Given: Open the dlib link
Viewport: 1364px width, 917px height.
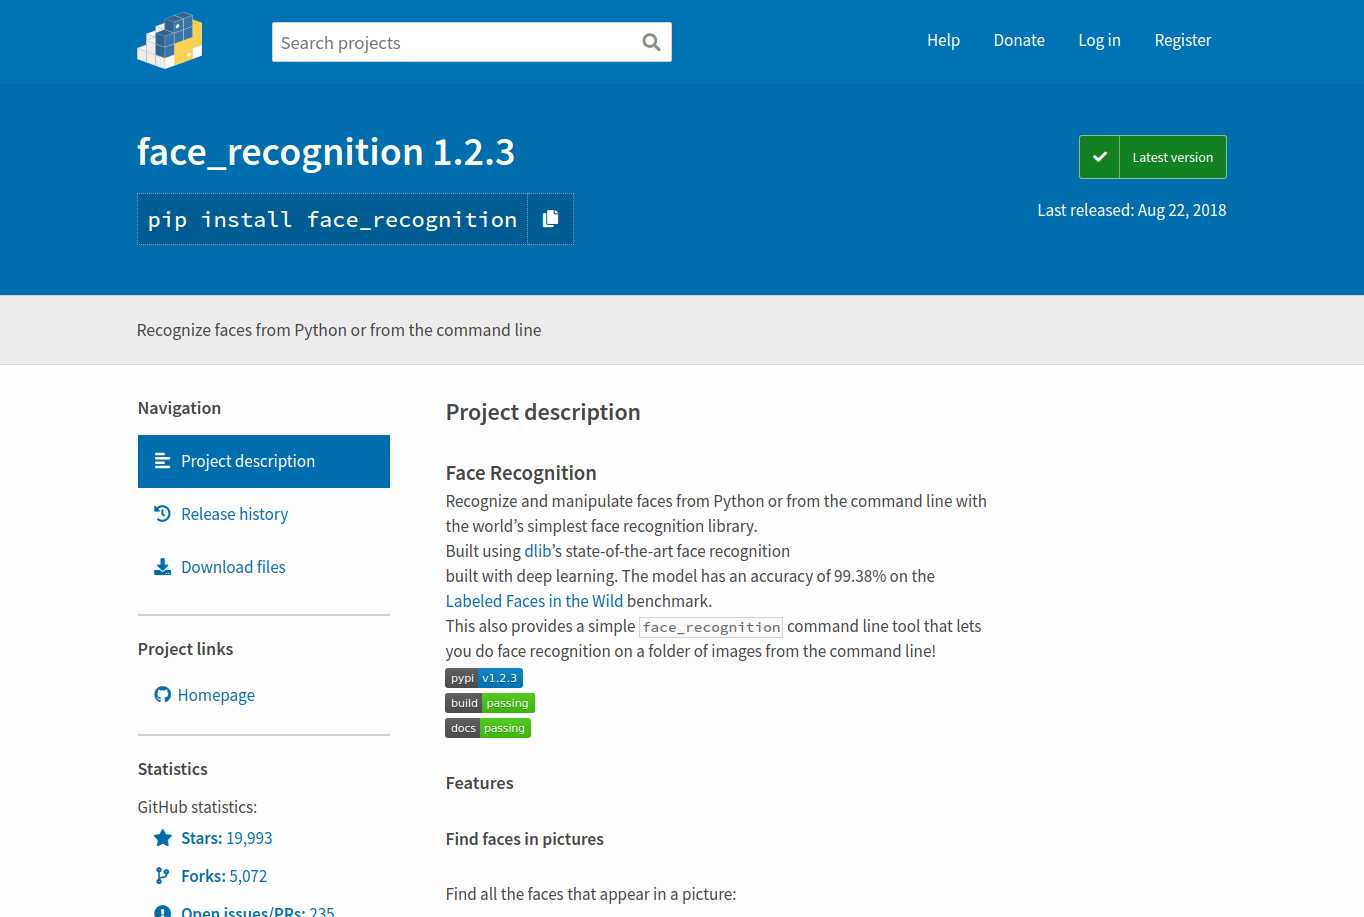Looking at the screenshot, I should tap(538, 551).
